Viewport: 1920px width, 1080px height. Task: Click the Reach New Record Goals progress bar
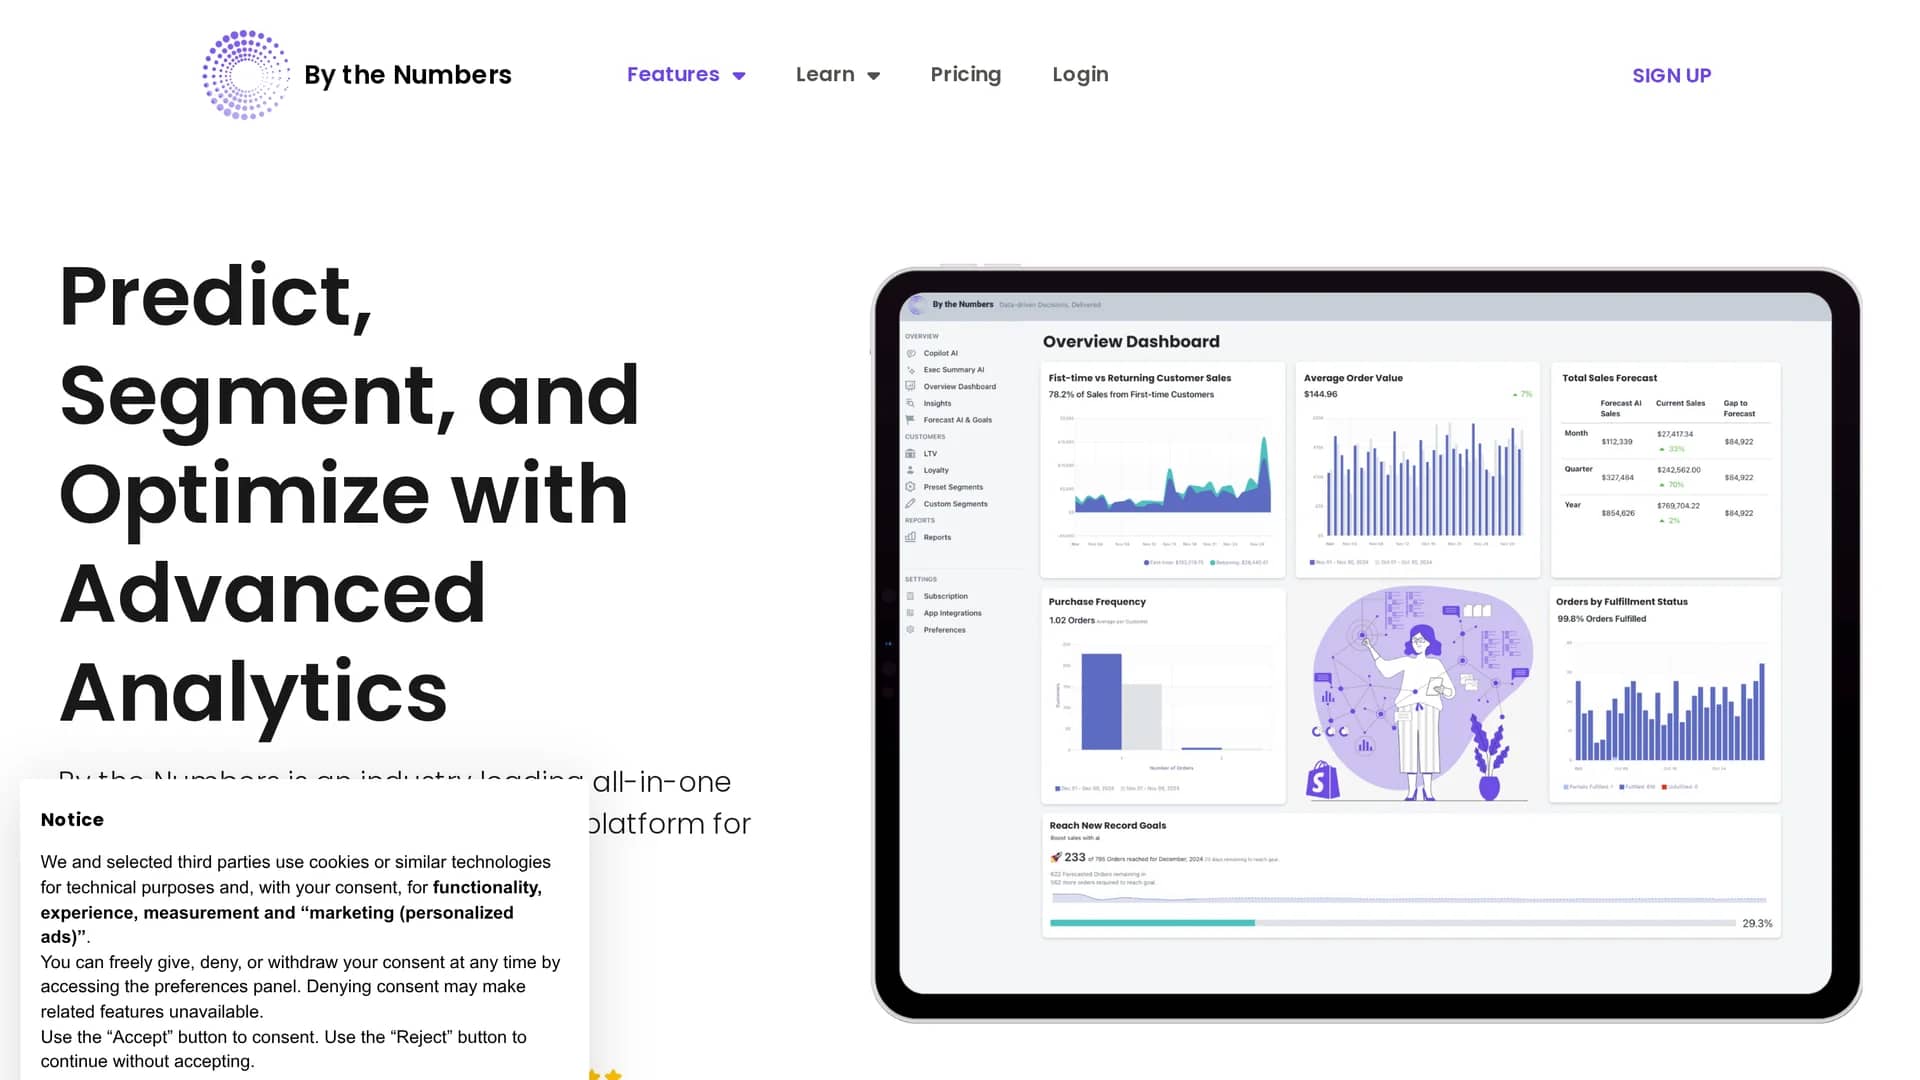pyautogui.click(x=1393, y=923)
